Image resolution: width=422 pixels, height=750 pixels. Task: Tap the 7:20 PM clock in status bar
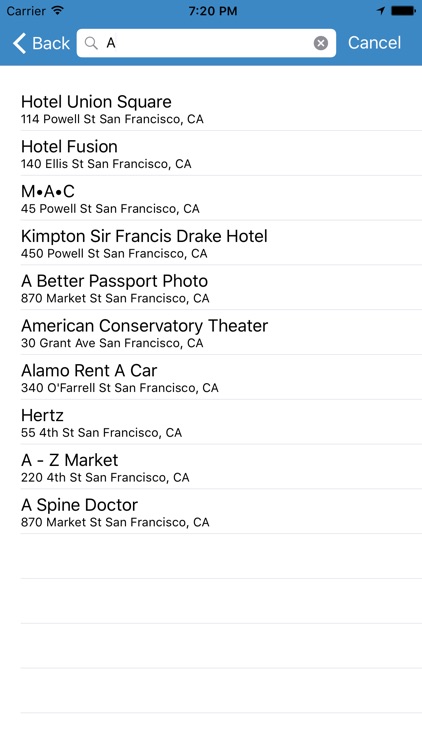click(212, 11)
